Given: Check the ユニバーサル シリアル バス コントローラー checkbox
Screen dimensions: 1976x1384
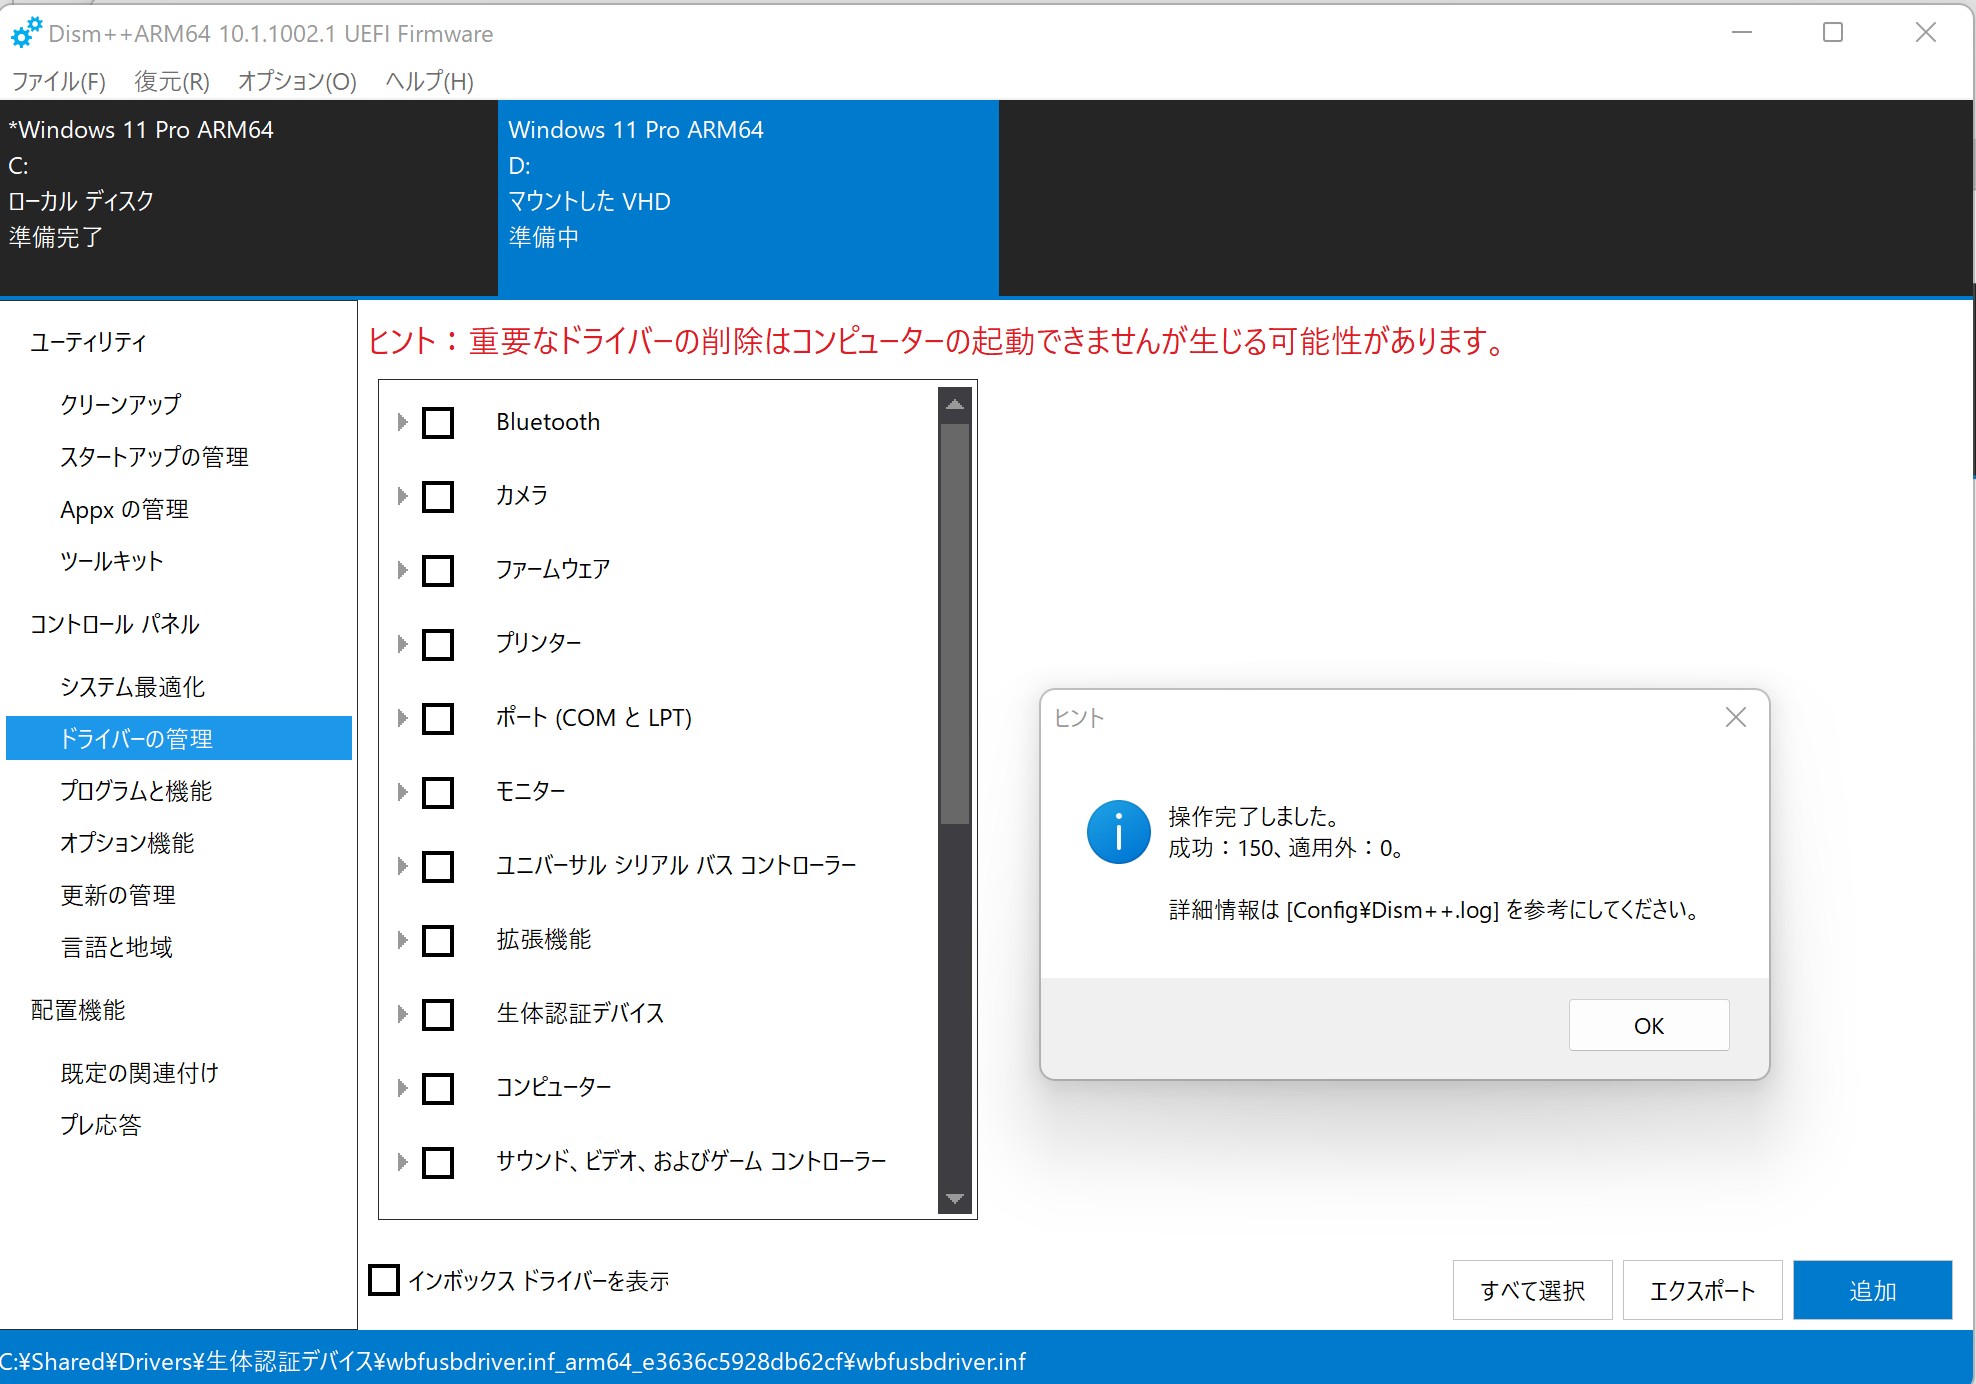Looking at the screenshot, I should pos(438,866).
